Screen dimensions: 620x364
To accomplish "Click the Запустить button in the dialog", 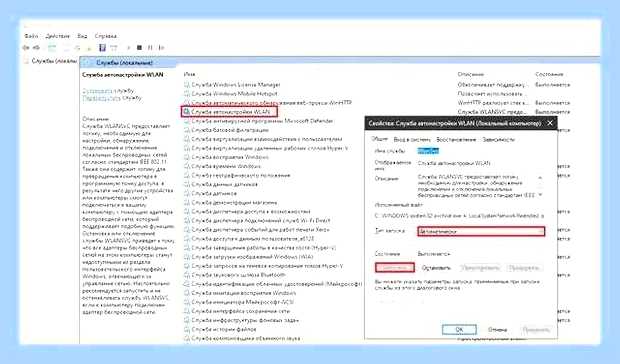I will pos(395,268).
